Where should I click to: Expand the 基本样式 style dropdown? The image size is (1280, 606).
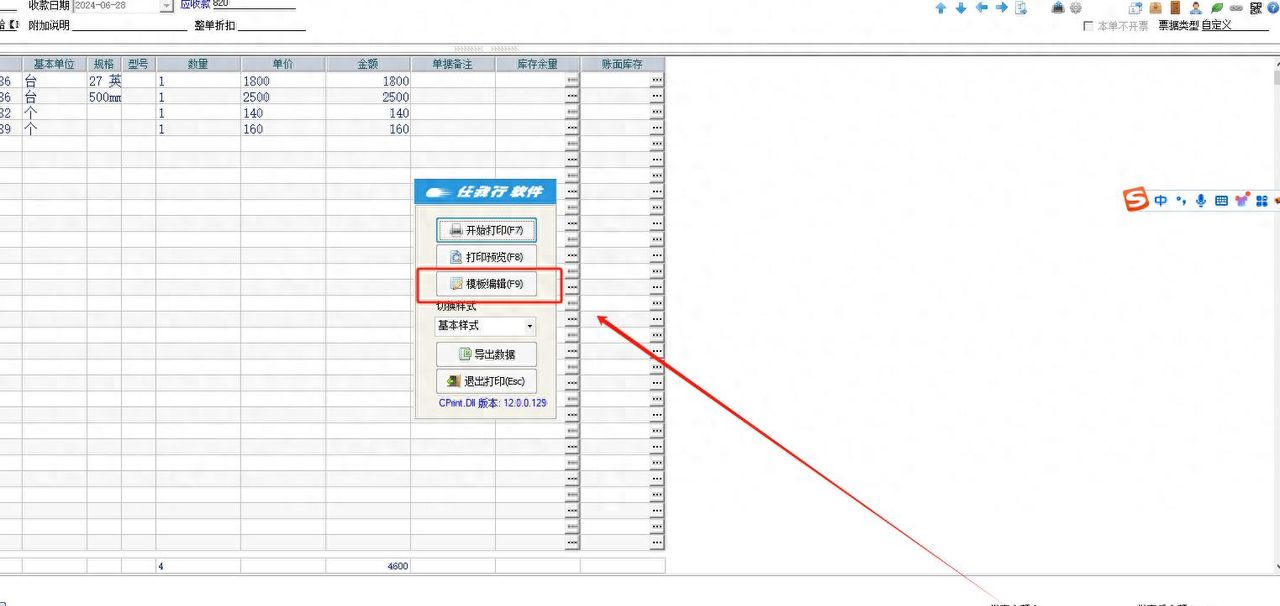(x=530, y=326)
